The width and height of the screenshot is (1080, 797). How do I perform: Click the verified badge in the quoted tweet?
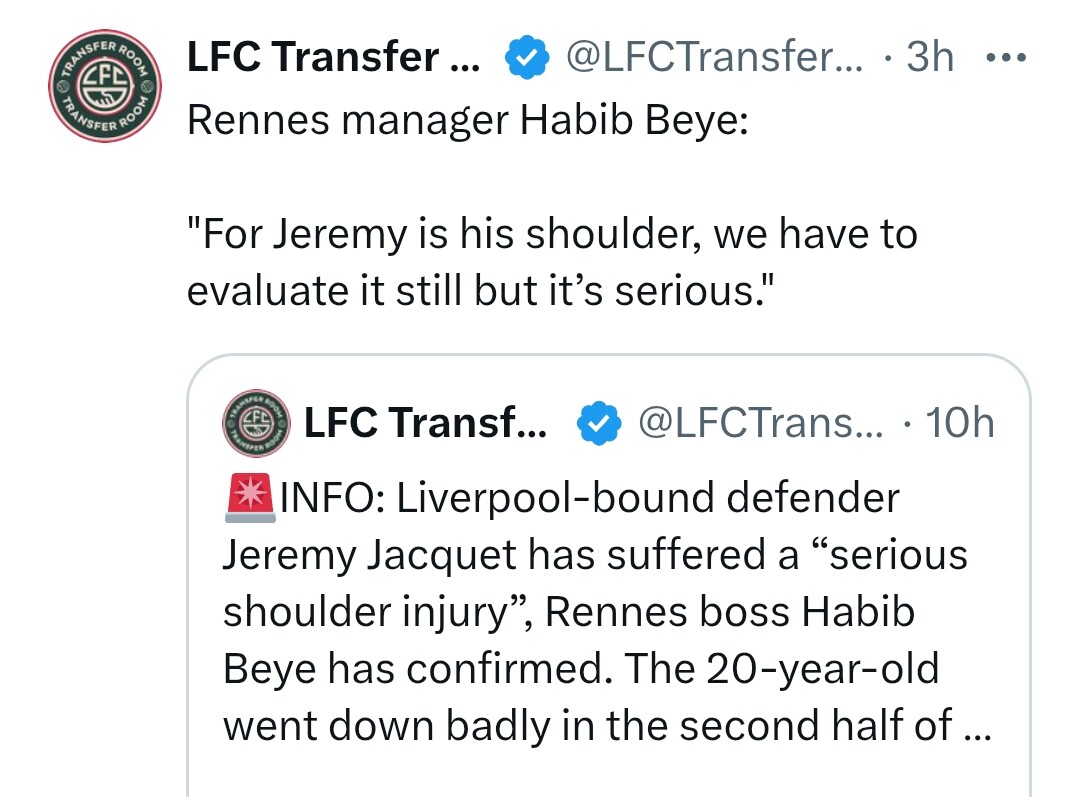[597, 424]
